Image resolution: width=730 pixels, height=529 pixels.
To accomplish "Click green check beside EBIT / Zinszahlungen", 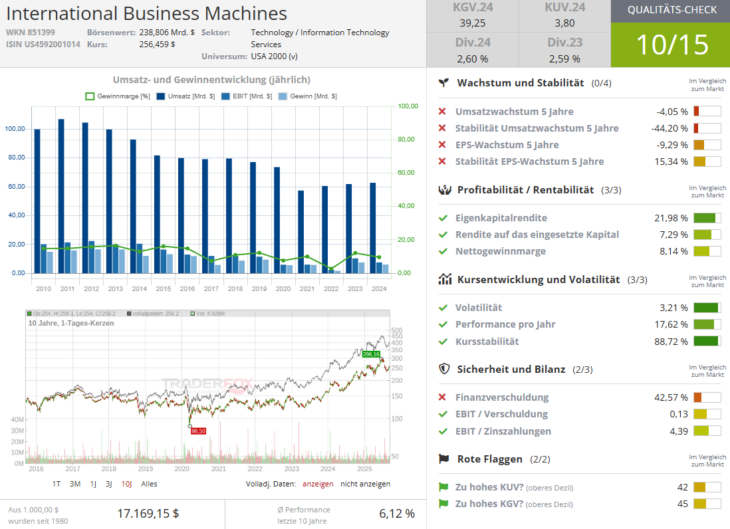I will tap(443, 431).
